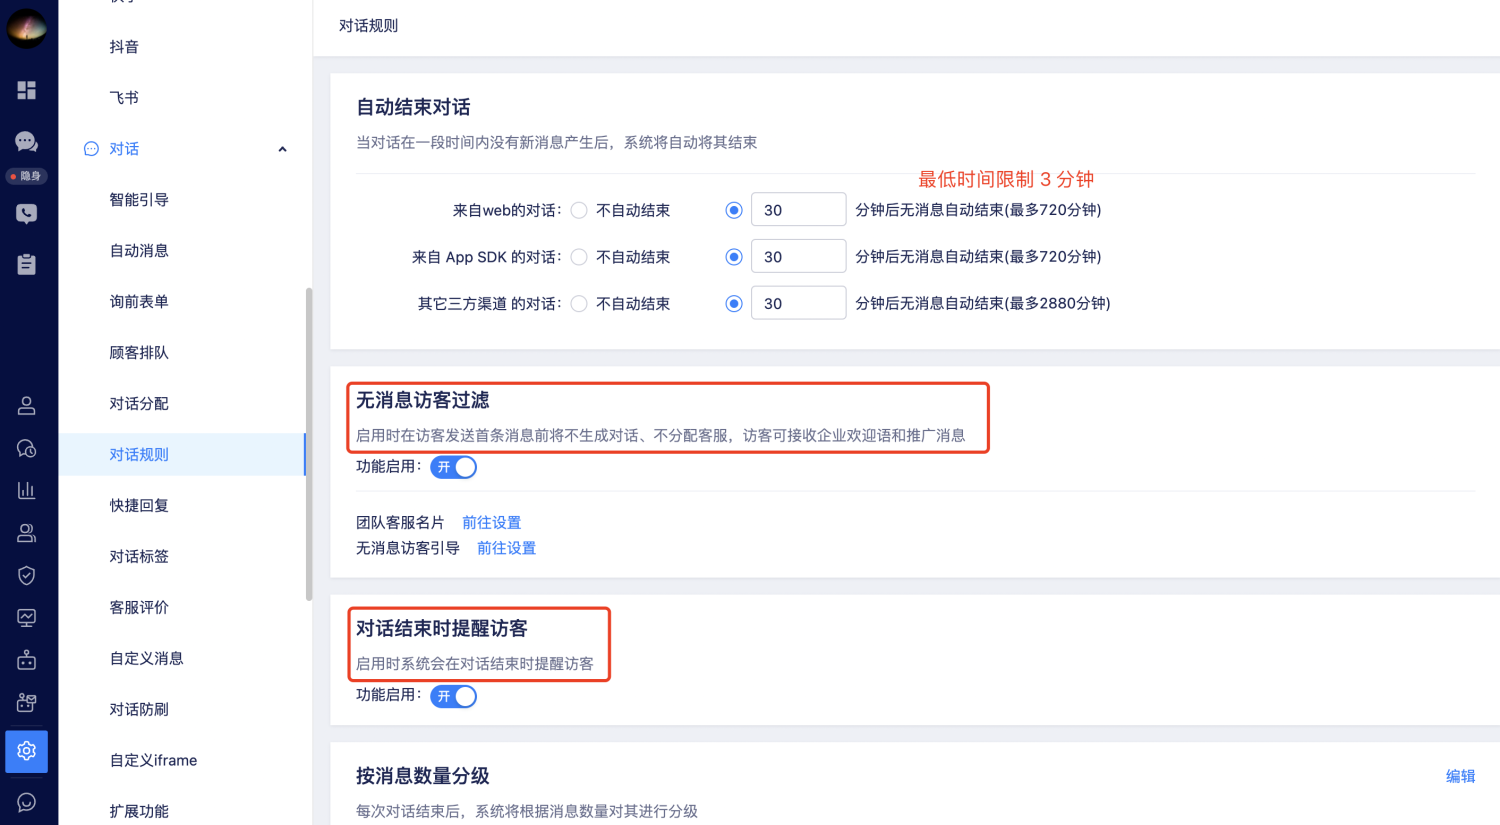Click the 按消息数量分级 heading
The image size is (1500, 825).
click(x=423, y=777)
